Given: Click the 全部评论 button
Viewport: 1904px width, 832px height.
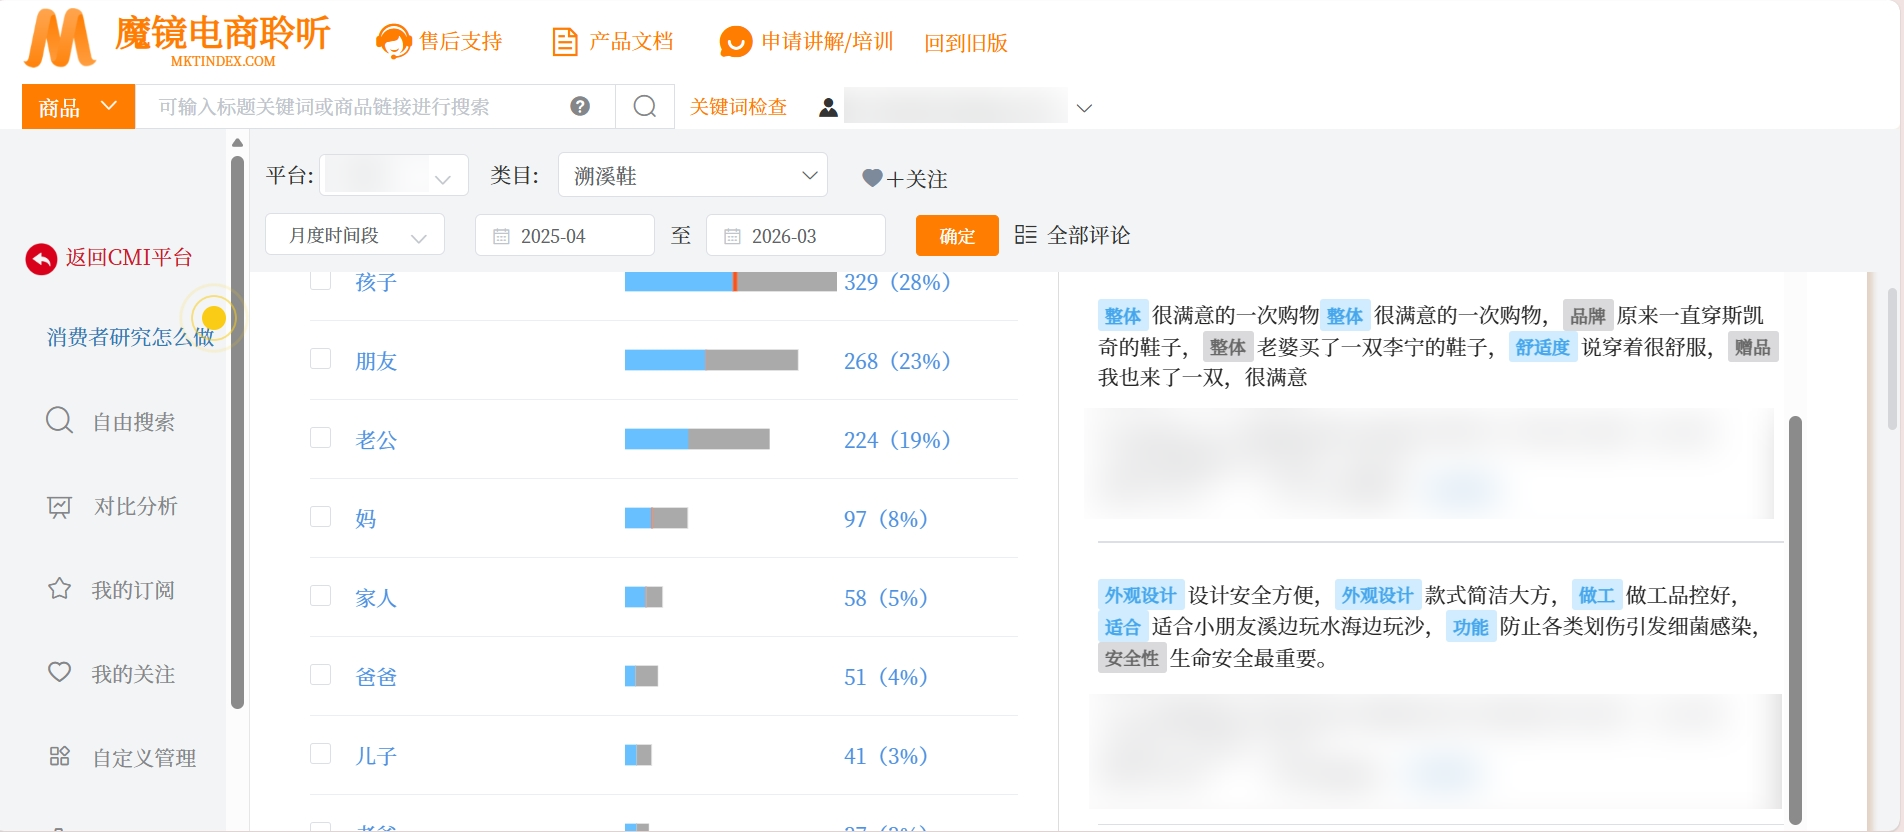Looking at the screenshot, I should pos(1072,235).
